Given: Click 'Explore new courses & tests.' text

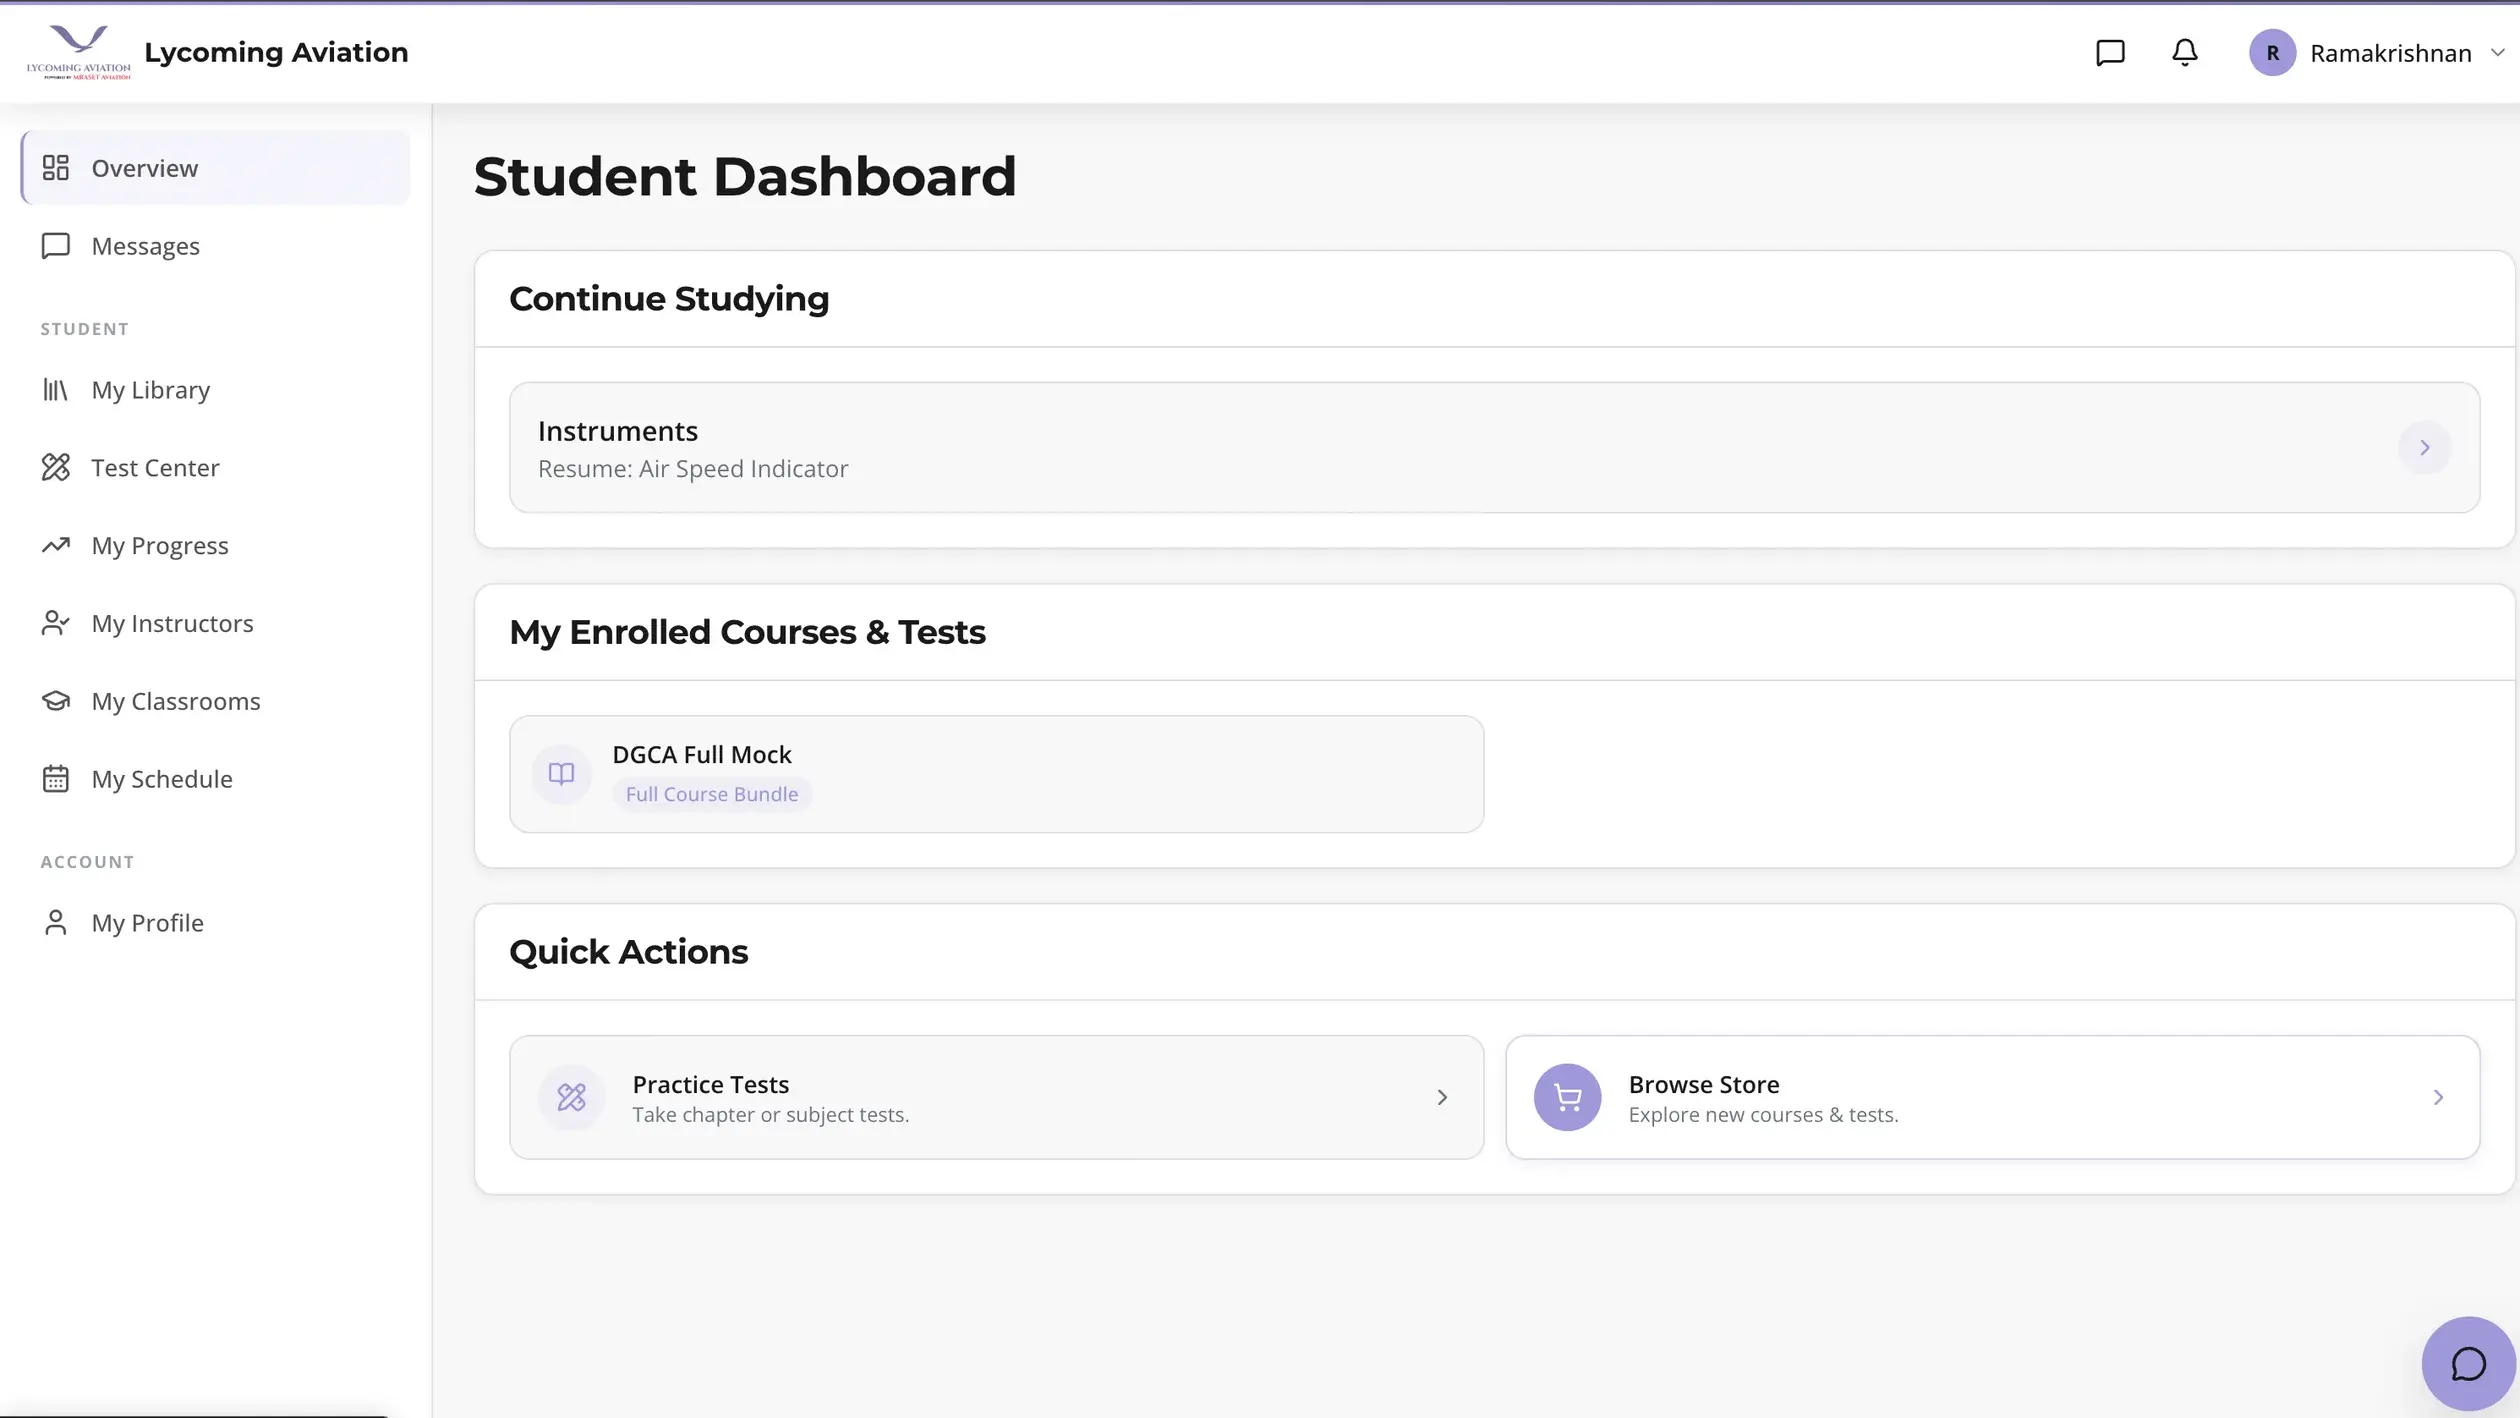Looking at the screenshot, I should [1763, 1114].
